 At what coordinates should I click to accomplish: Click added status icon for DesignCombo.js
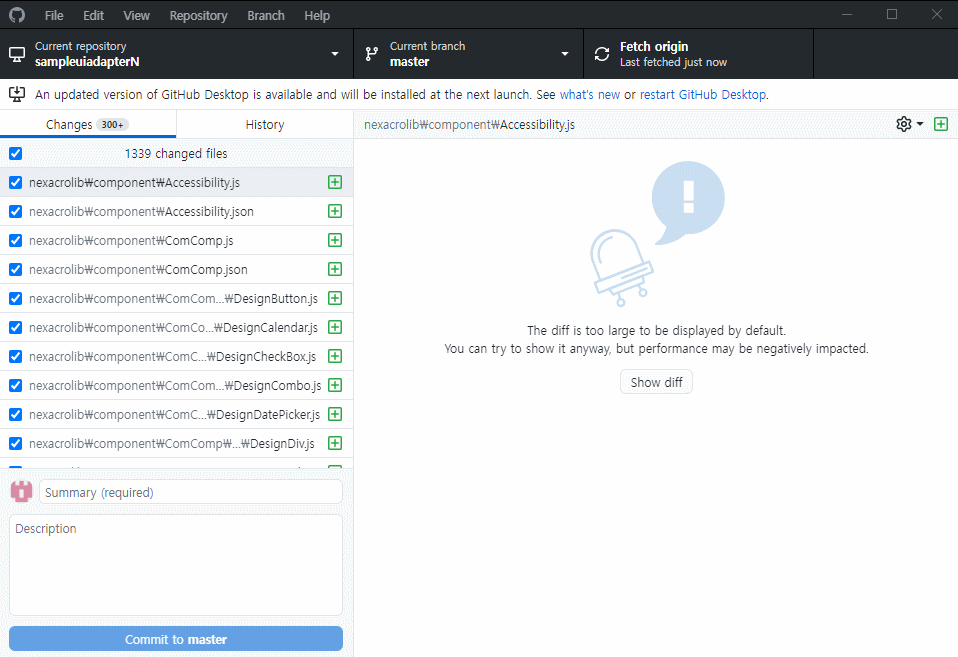click(335, 386)
